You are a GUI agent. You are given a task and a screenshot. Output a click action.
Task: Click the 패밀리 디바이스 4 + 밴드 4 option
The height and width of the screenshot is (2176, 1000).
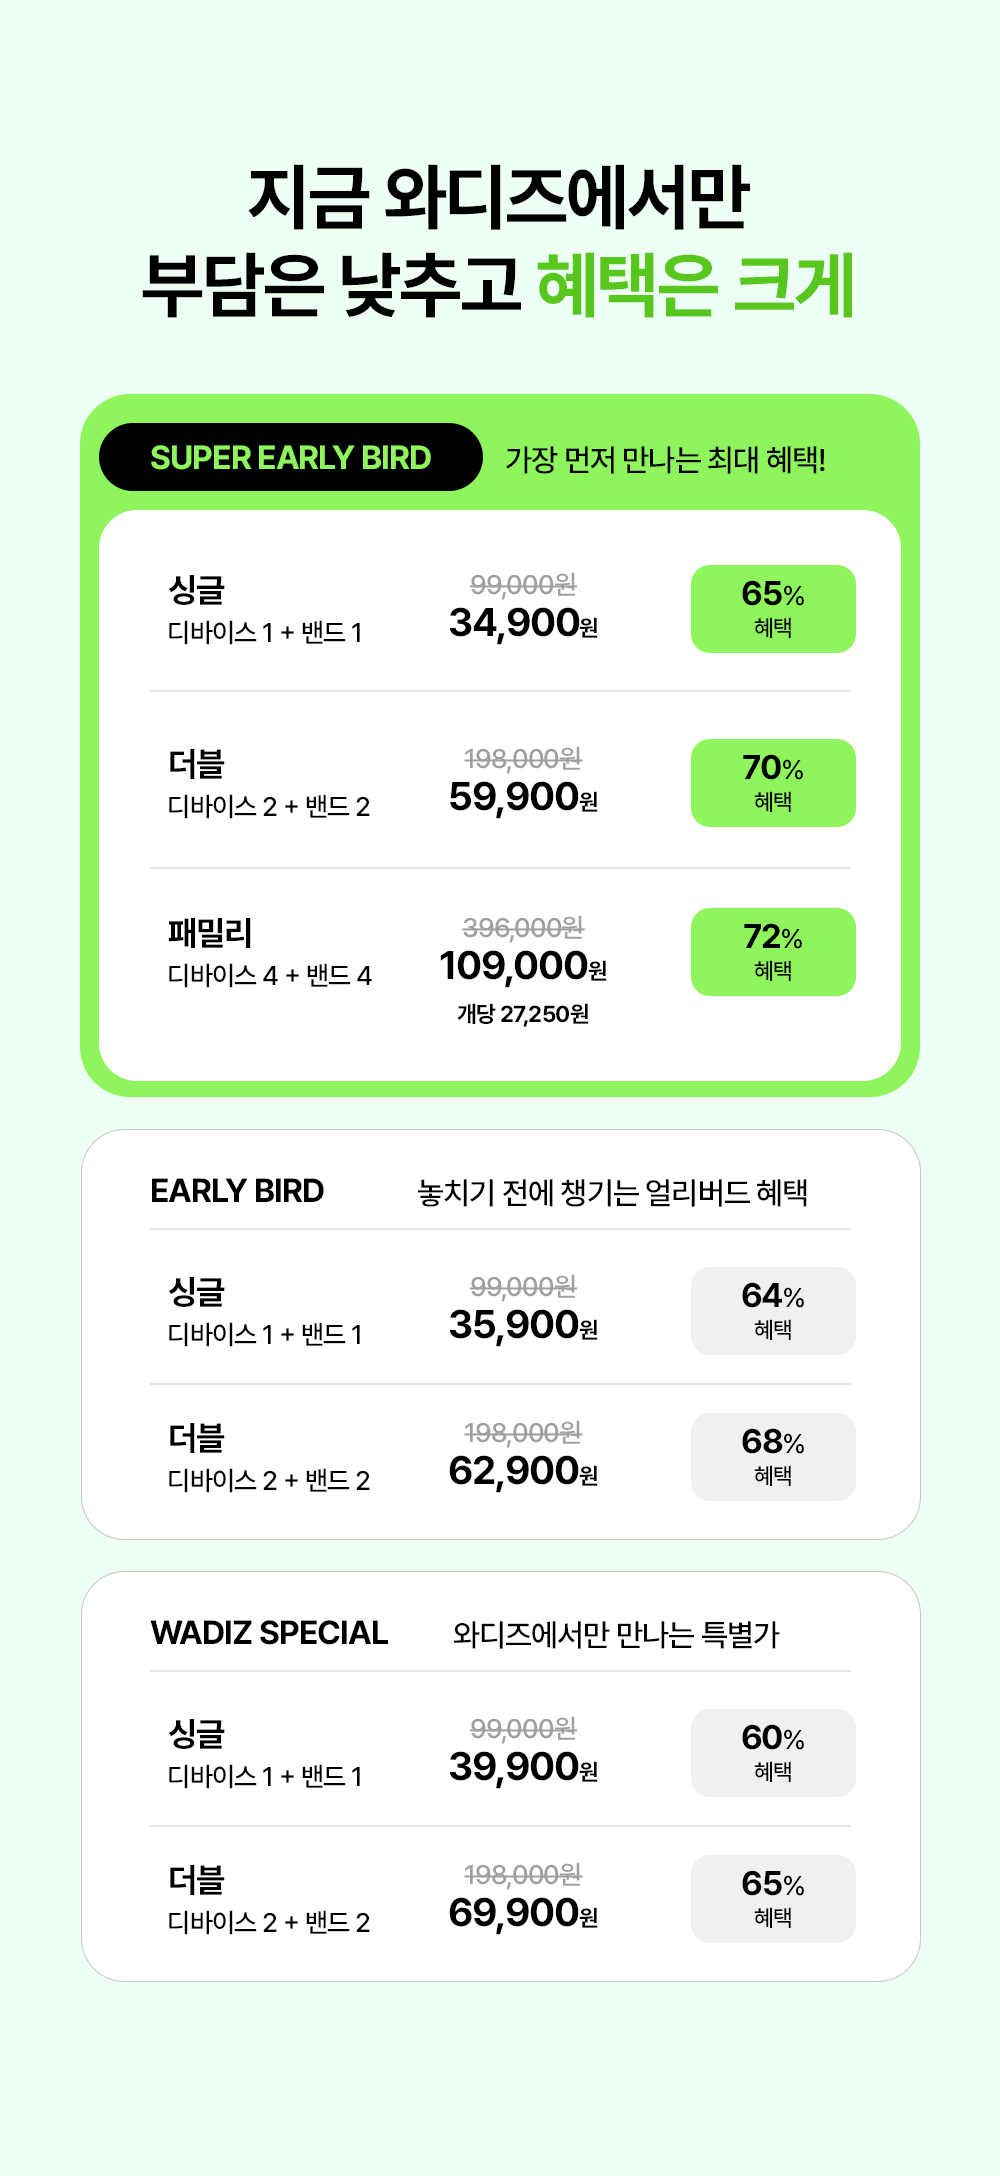(x=269, y=952)
